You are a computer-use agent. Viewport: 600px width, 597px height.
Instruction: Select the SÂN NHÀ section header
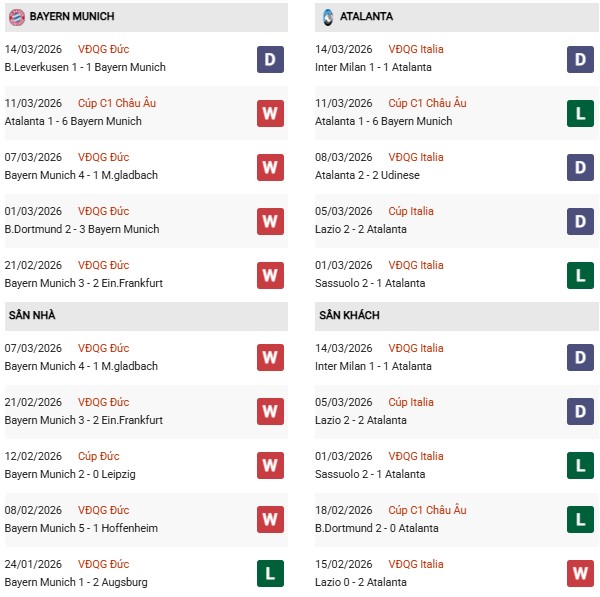32,316
